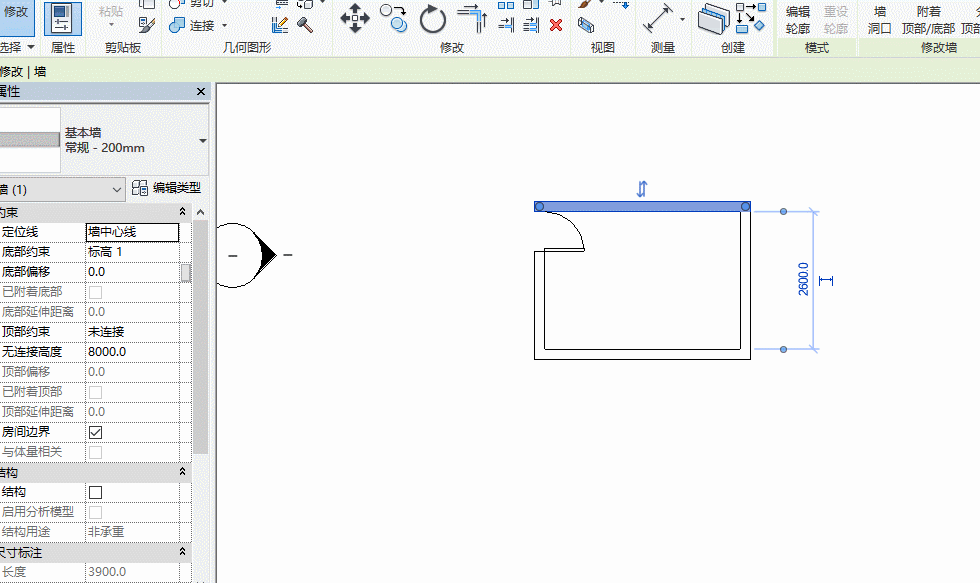Click the 顶部约束 field showing 未连接

pyautogui.click(x=132, y=332)
